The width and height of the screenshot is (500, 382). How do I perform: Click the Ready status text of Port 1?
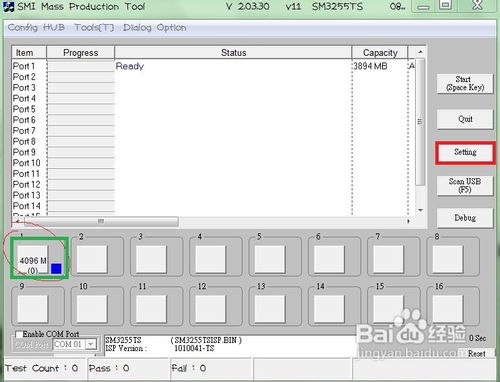tap(130, 66)
